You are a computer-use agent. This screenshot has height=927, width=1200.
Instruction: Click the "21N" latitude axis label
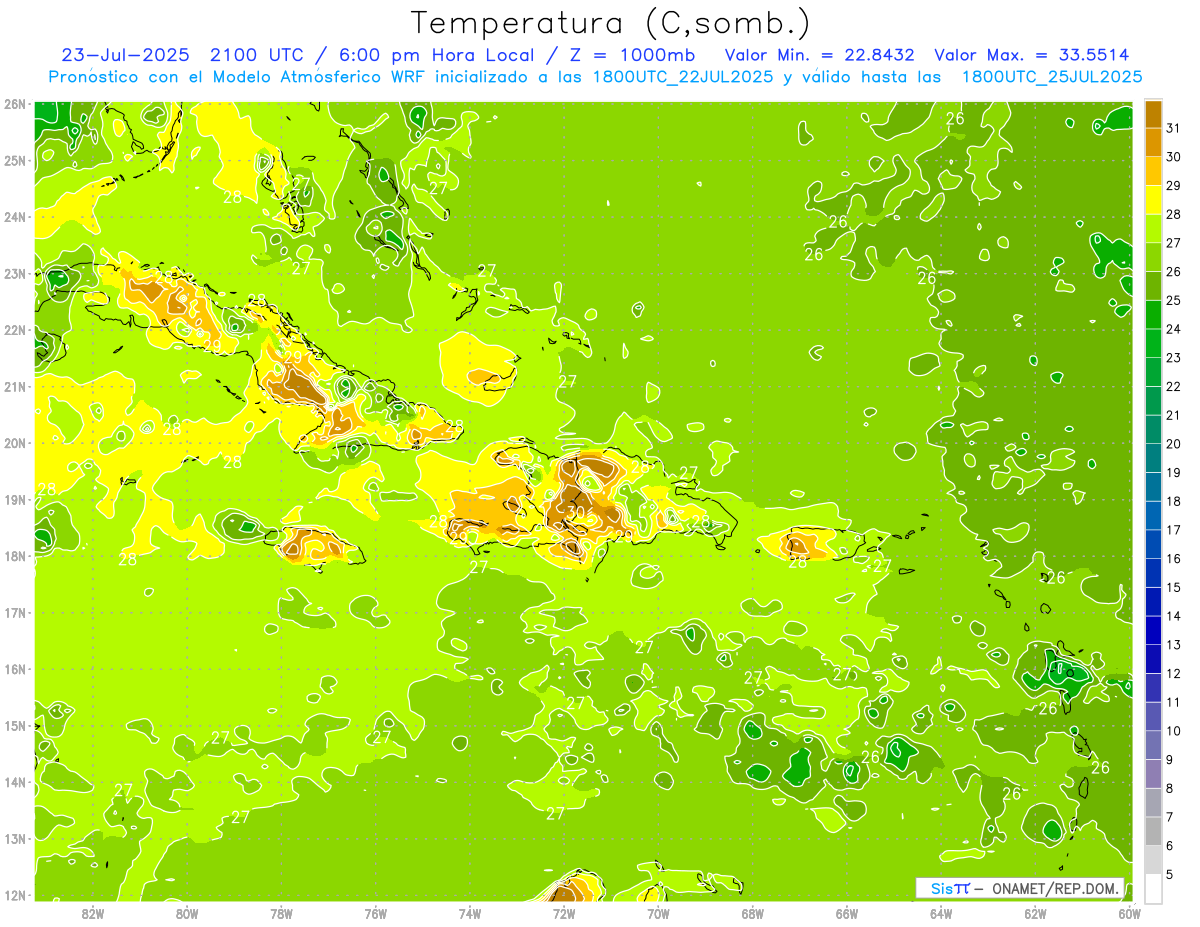pos(14,386)
